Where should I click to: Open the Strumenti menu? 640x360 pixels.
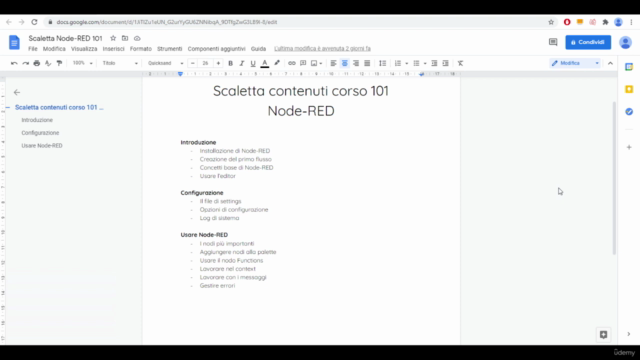(170, 49)
